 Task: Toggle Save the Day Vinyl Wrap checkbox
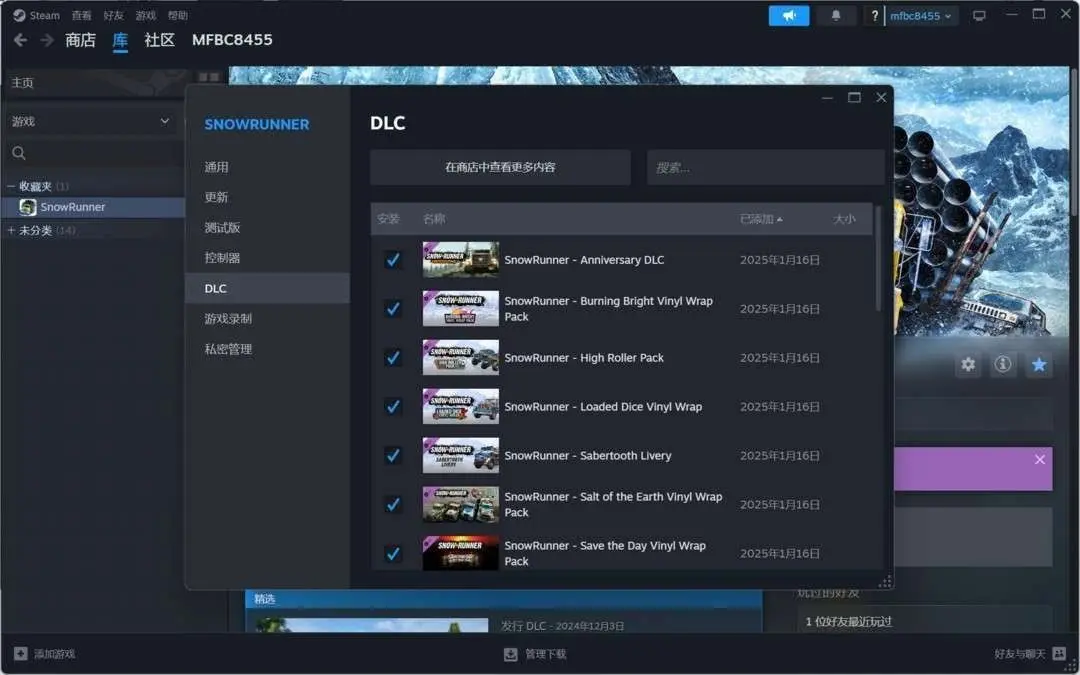pyautogui.click(x=393, y=553)
